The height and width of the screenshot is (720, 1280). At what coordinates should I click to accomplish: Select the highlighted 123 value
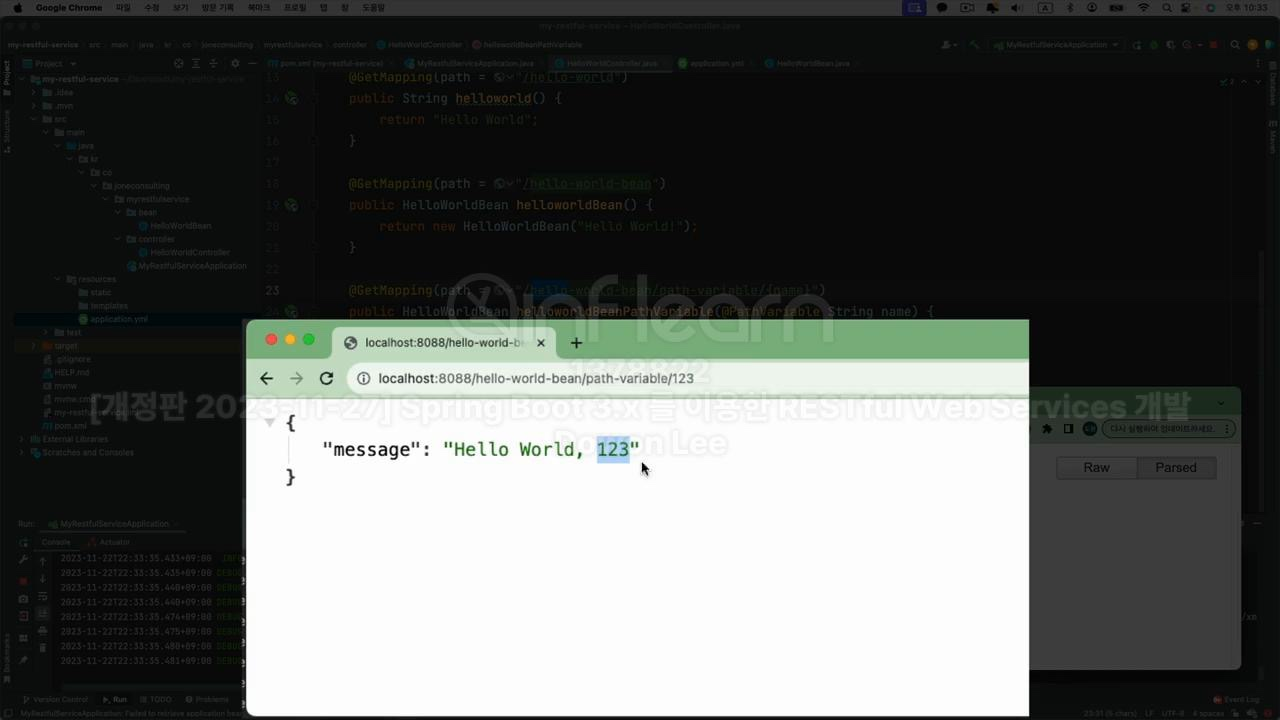613,450
